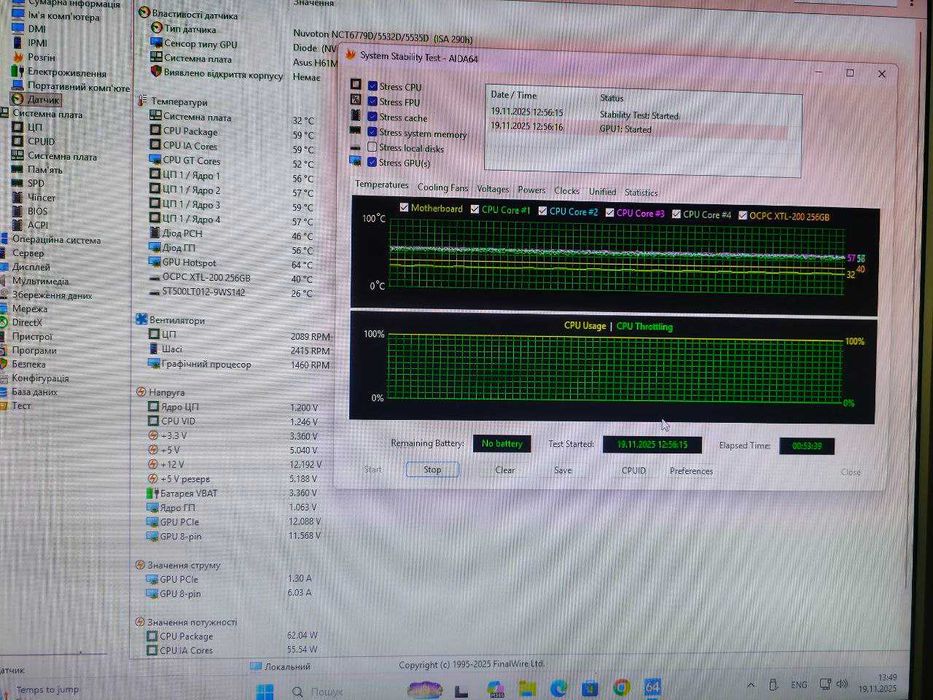
Task: Open the CPUID button
Action: [x=633, y=470]
